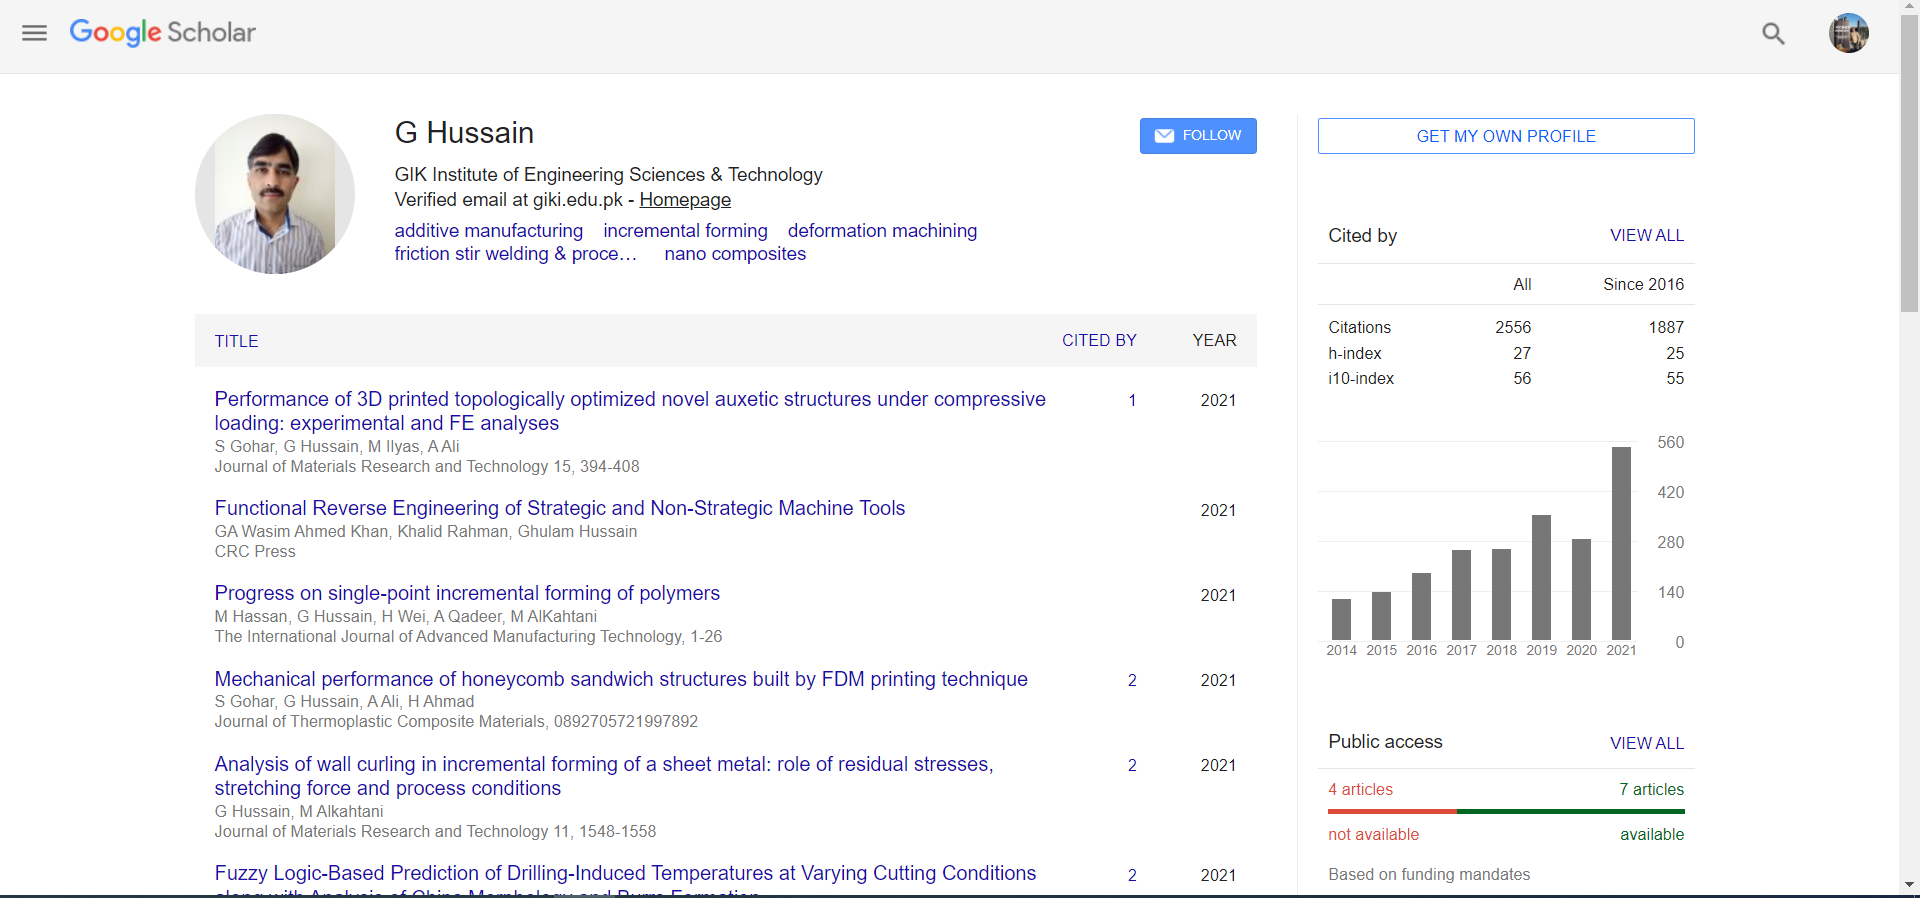Open the user account avatar

[x=1848, y=34]
